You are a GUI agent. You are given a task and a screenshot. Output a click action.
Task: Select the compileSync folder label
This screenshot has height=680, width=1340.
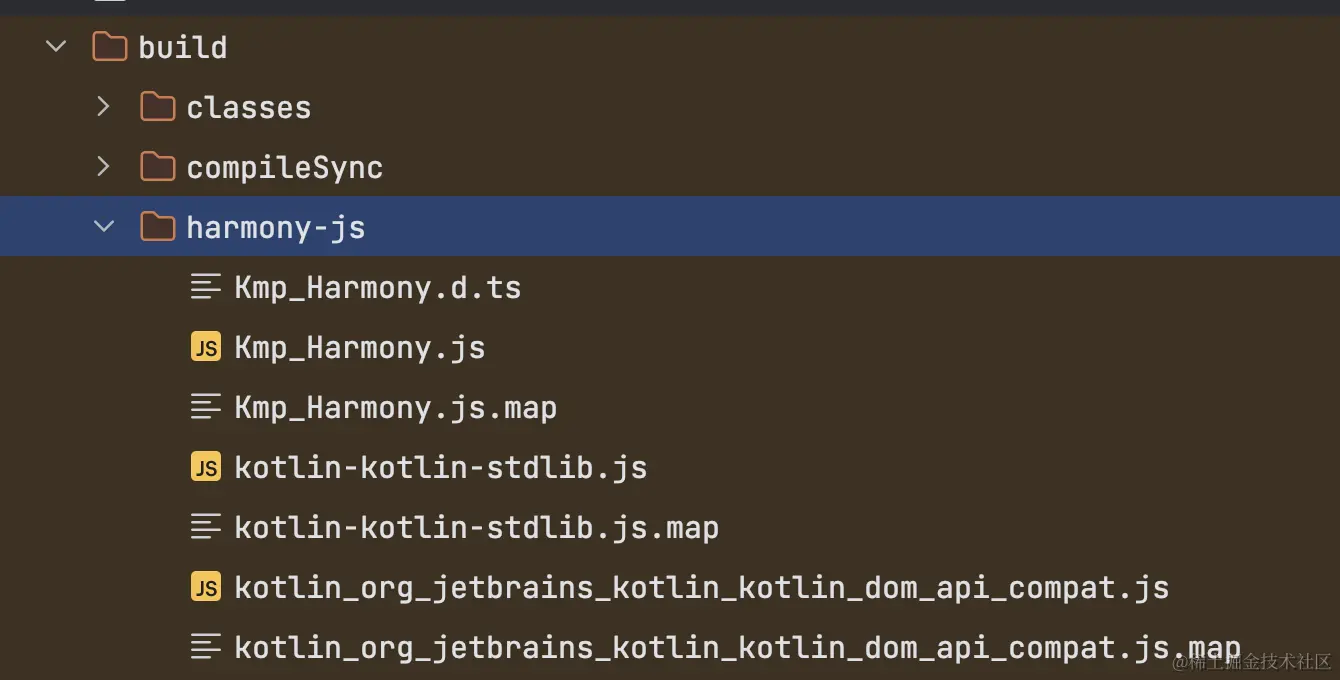(x=285, y=167)
